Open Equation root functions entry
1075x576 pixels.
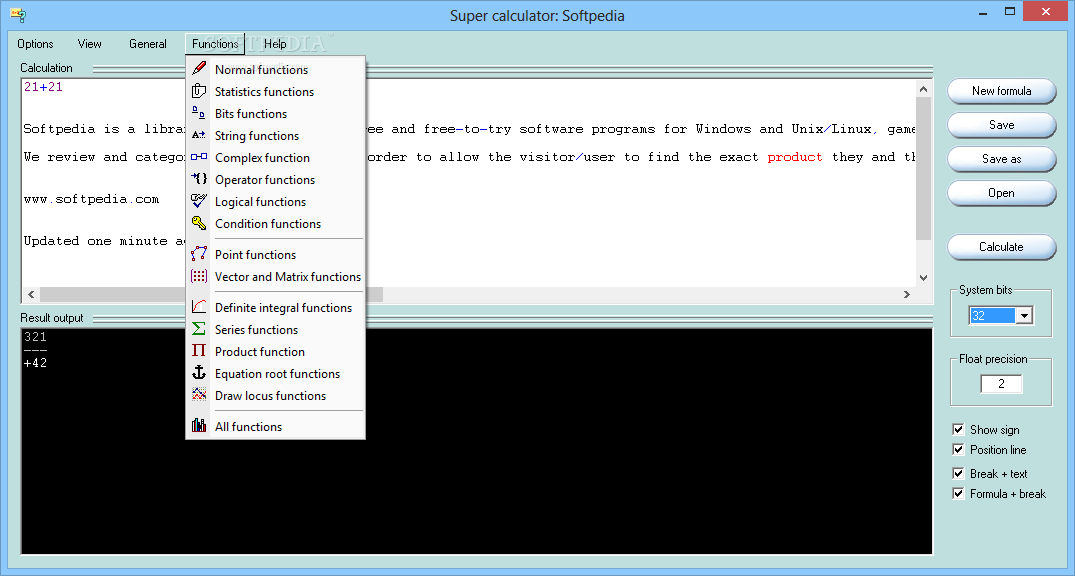tap(276, 373)
